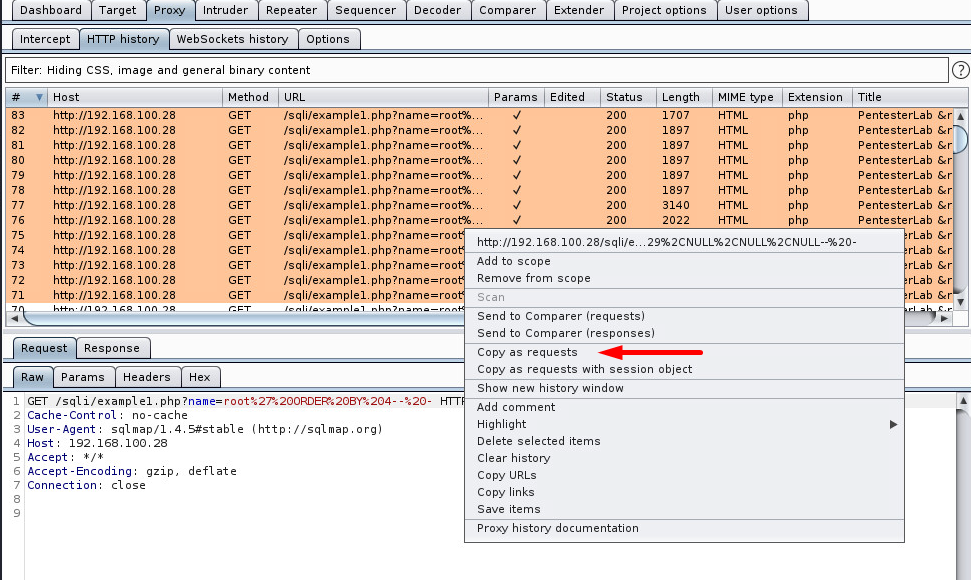The height and width of the screenshot is (580, 971).
Task: Open the User options tab
Action: coord(761,10)
